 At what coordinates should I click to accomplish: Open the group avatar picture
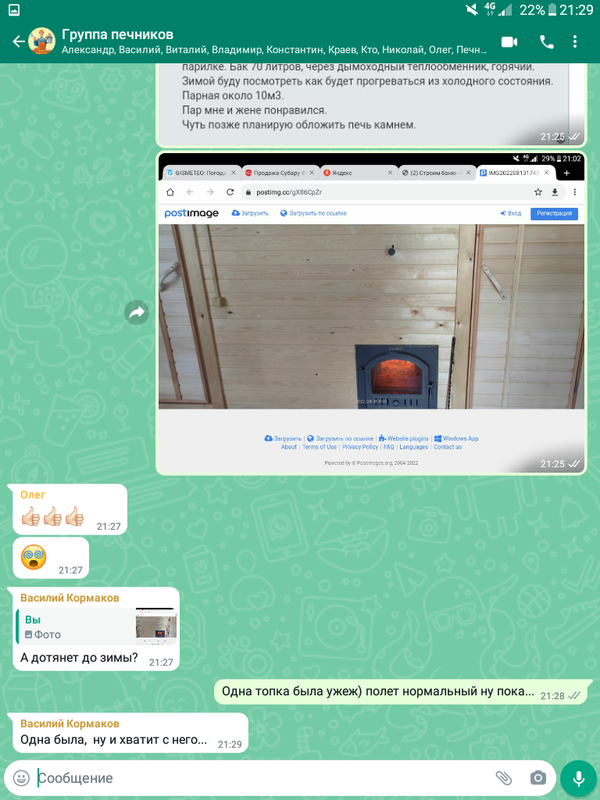pos(42,41)
